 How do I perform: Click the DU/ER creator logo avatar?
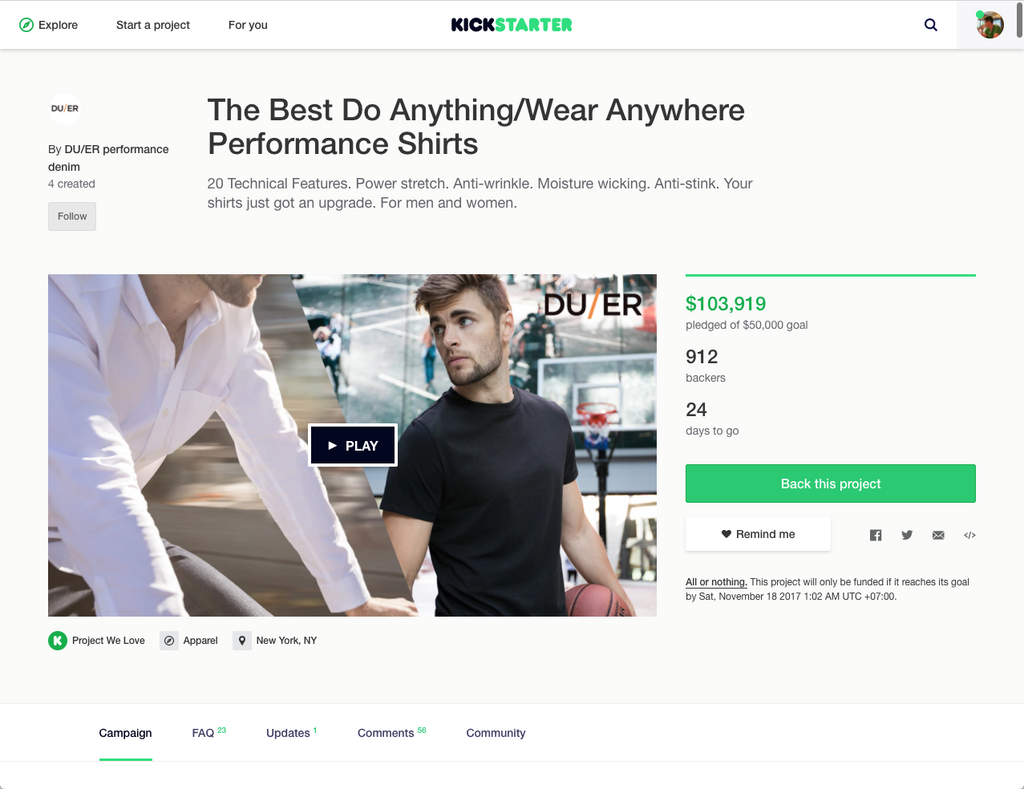click(65, 108)
